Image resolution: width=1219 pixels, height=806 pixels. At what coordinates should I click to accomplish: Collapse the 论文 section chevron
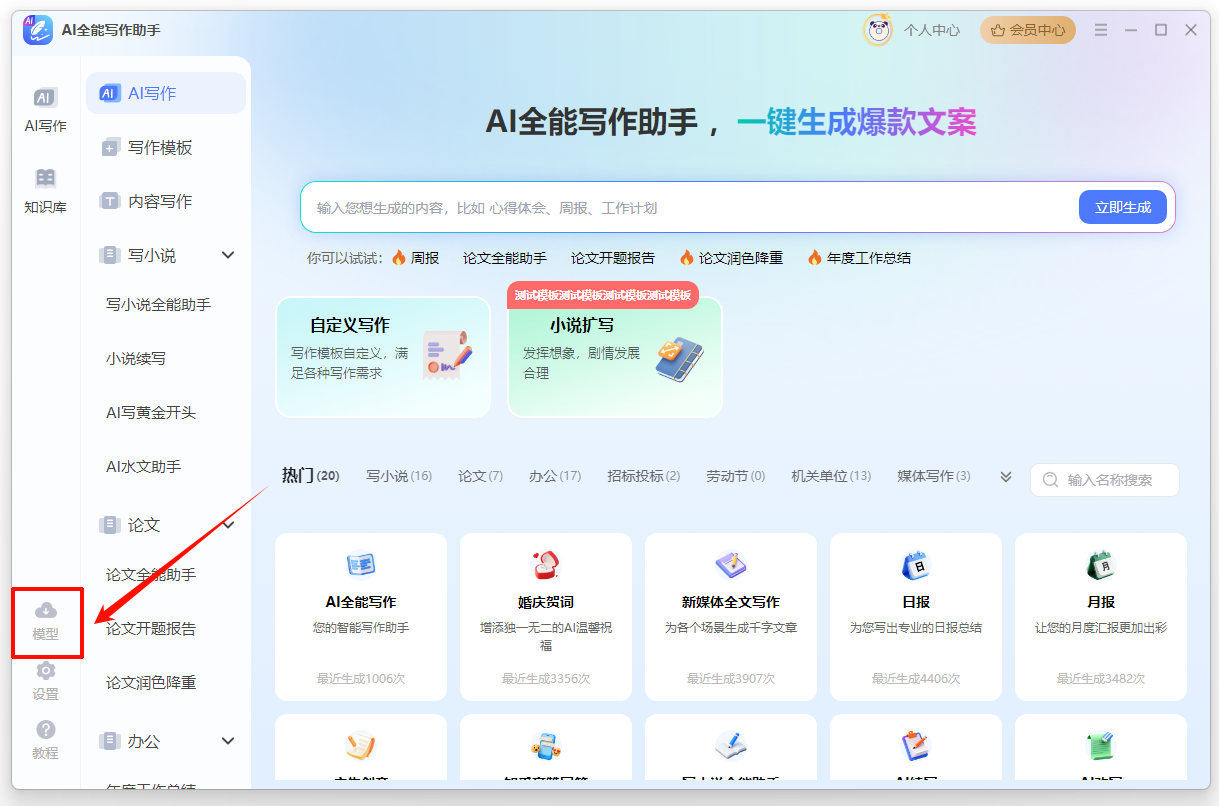click(x=228, y=525)
